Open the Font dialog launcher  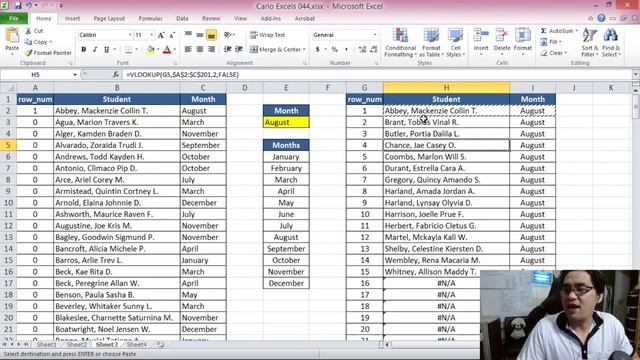pos(176,63)
